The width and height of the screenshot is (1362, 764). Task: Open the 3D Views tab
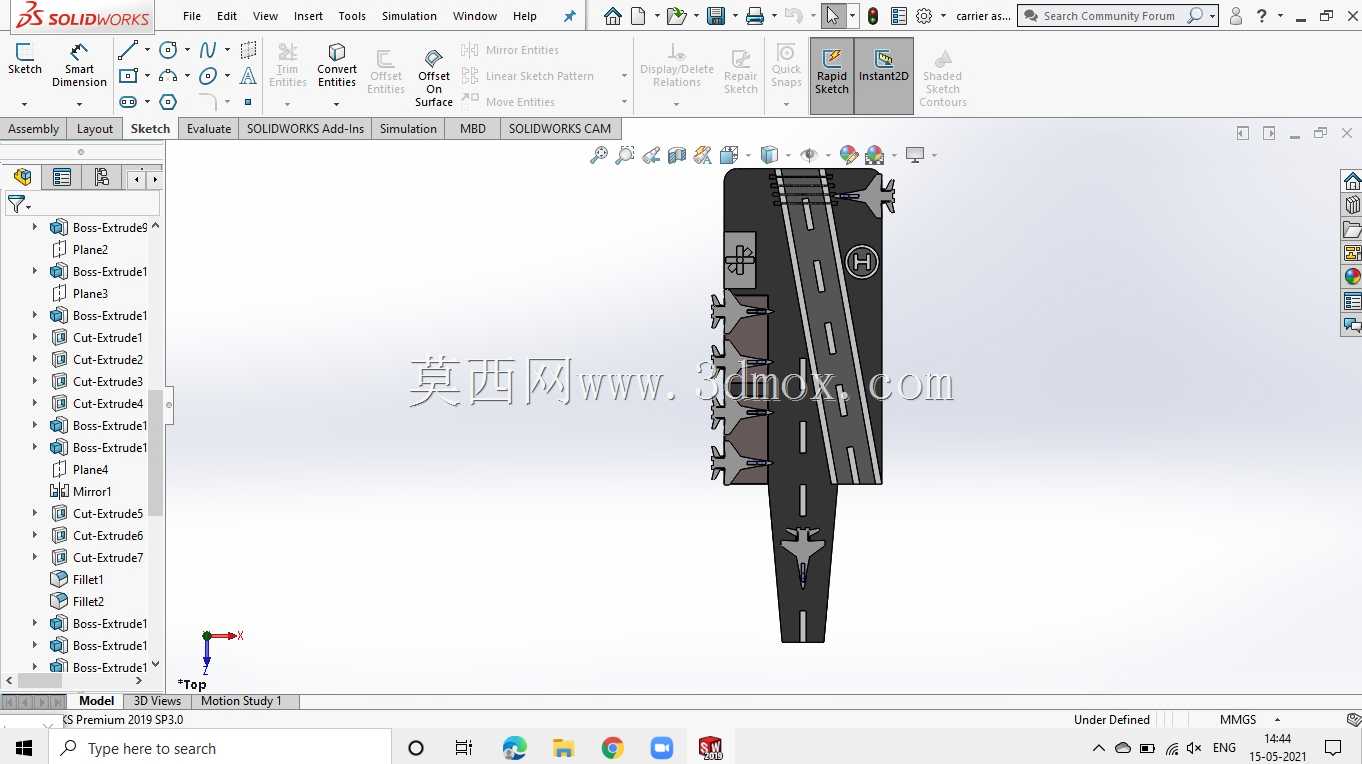point(157,701)
